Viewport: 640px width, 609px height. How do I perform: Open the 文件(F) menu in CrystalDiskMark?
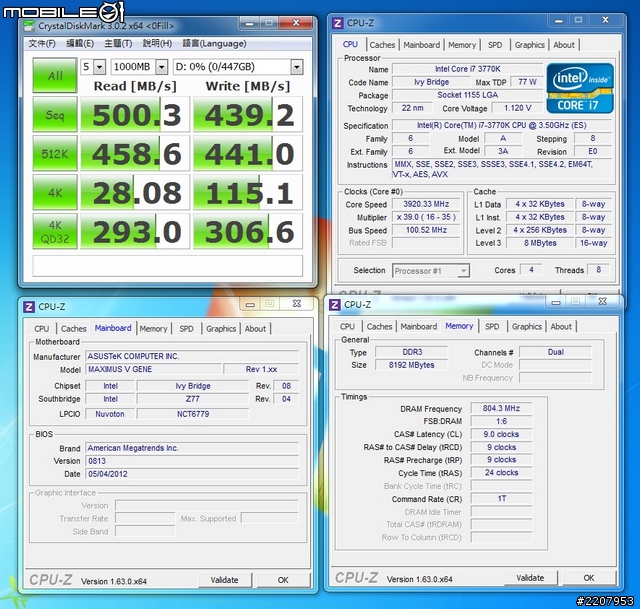[42, 44]
